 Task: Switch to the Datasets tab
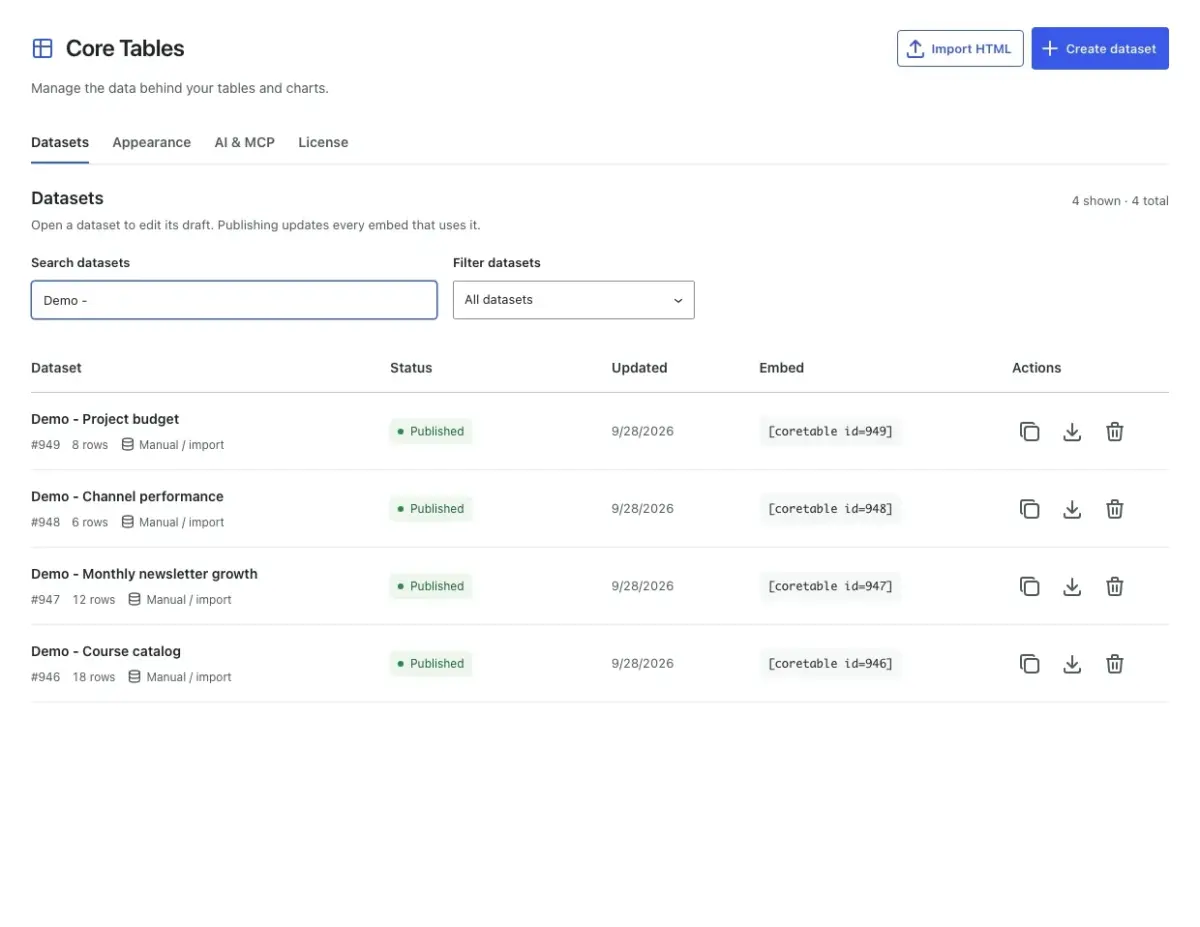coord(60,142)
